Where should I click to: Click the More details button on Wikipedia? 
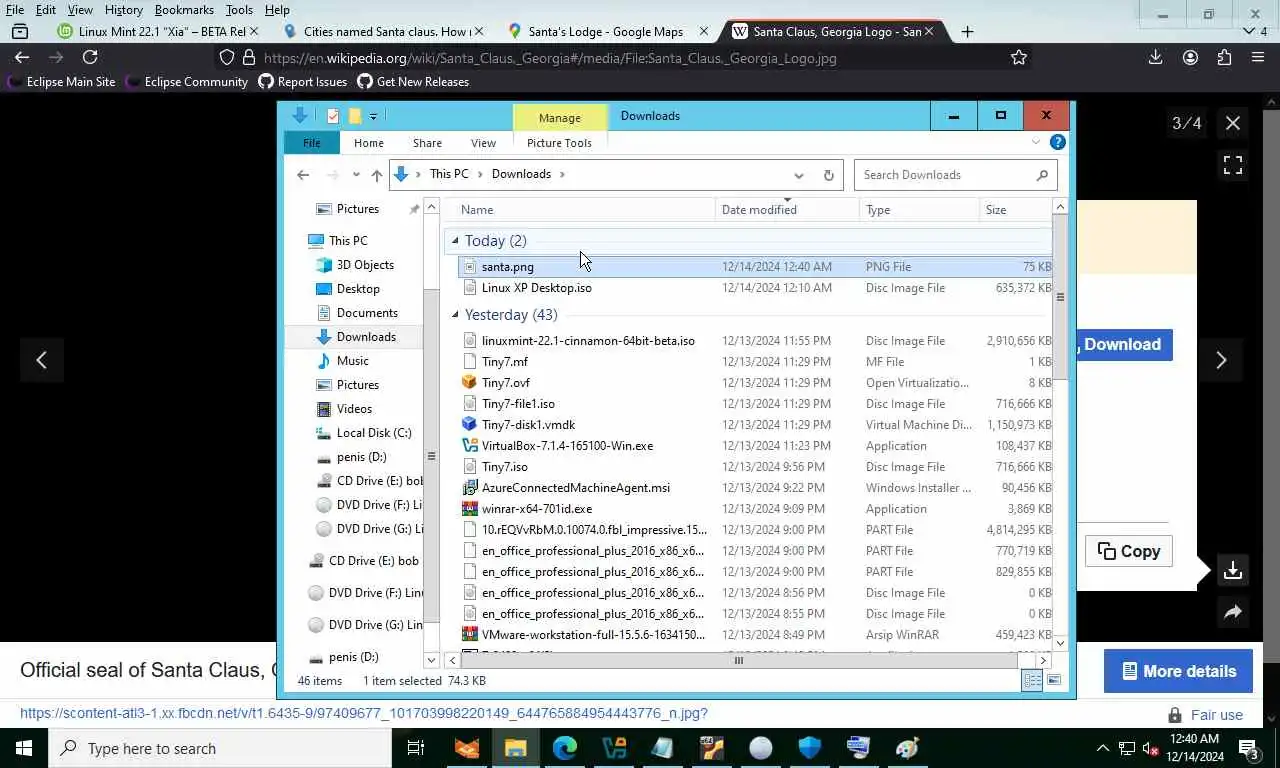pos(1178,671)
